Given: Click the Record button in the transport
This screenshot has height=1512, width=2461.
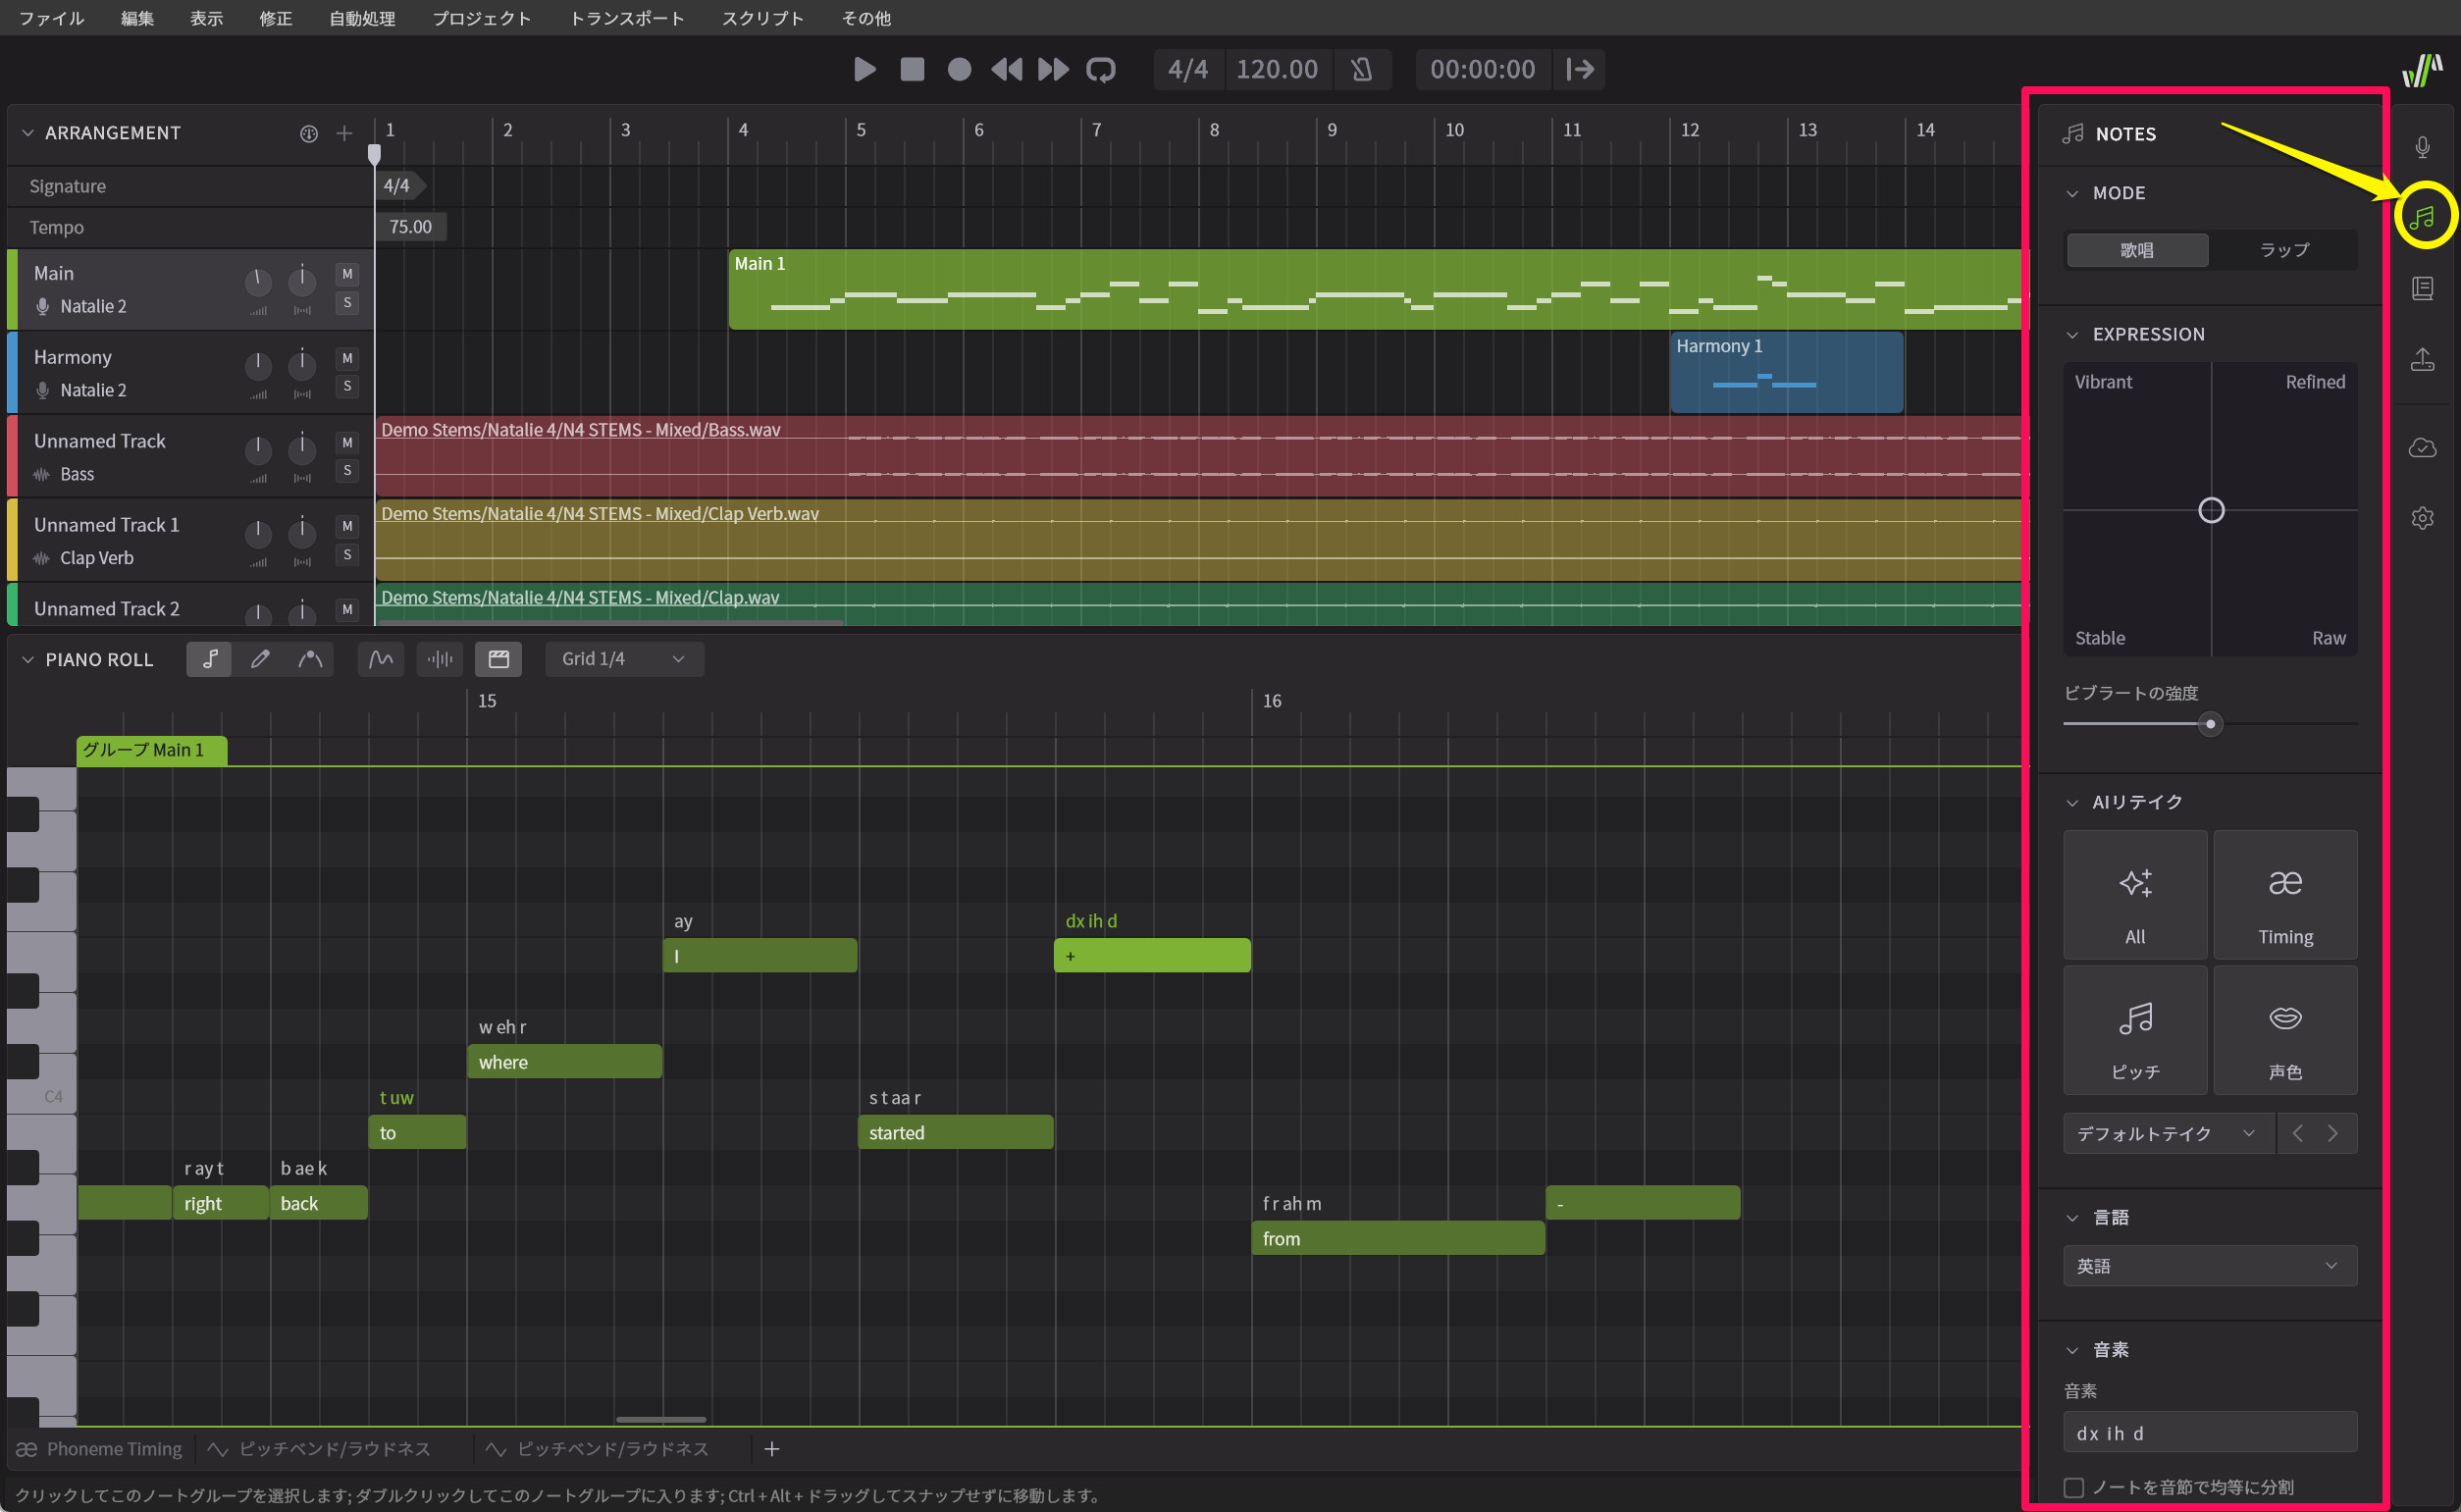Looking at the screenshot, I should point(959,69).
